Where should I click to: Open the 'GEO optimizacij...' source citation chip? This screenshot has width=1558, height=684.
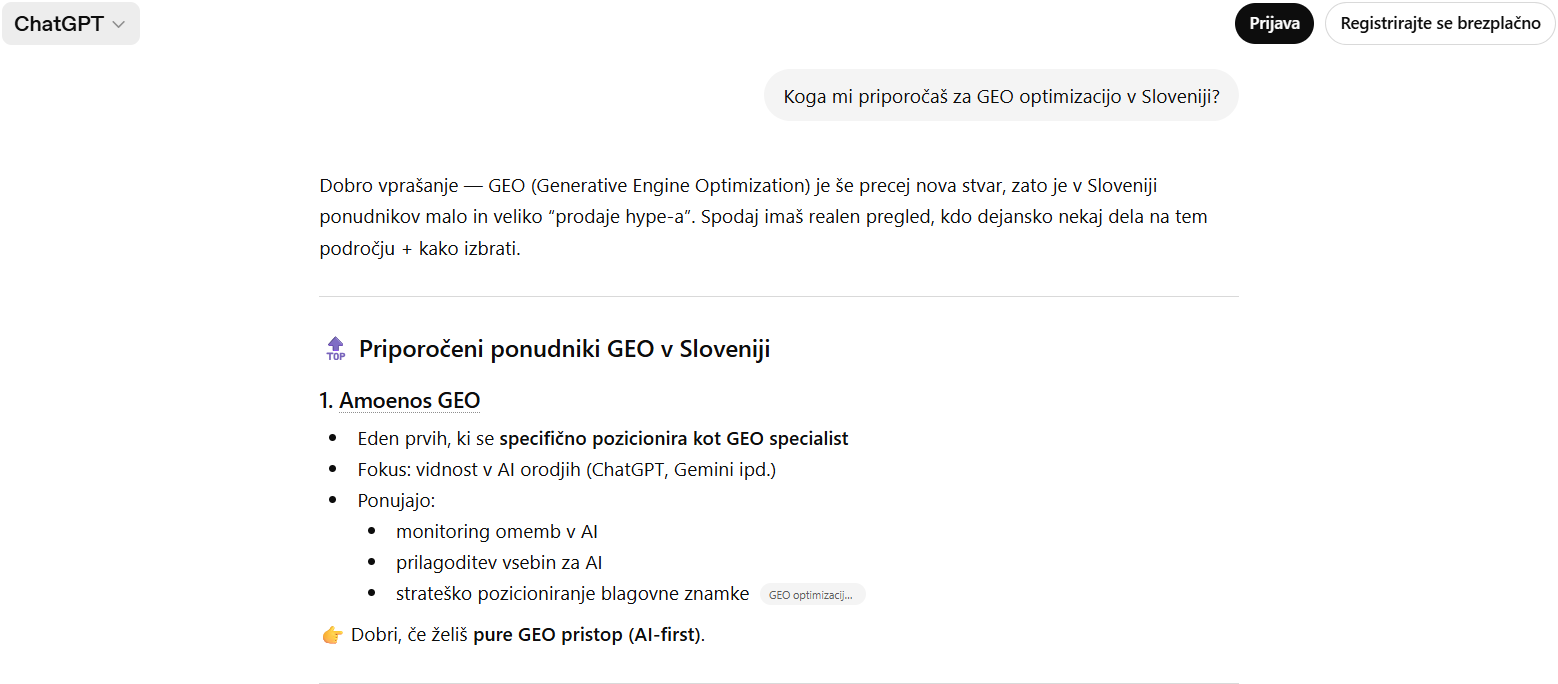pos(812,593)
